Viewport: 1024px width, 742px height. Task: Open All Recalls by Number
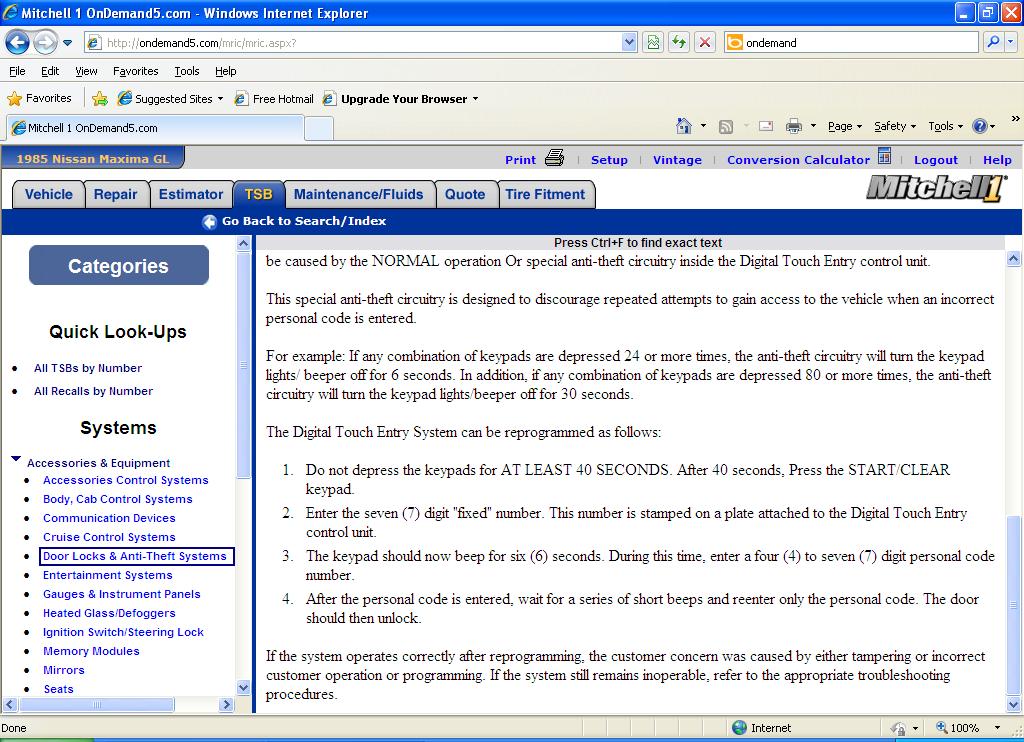point(93,391)
